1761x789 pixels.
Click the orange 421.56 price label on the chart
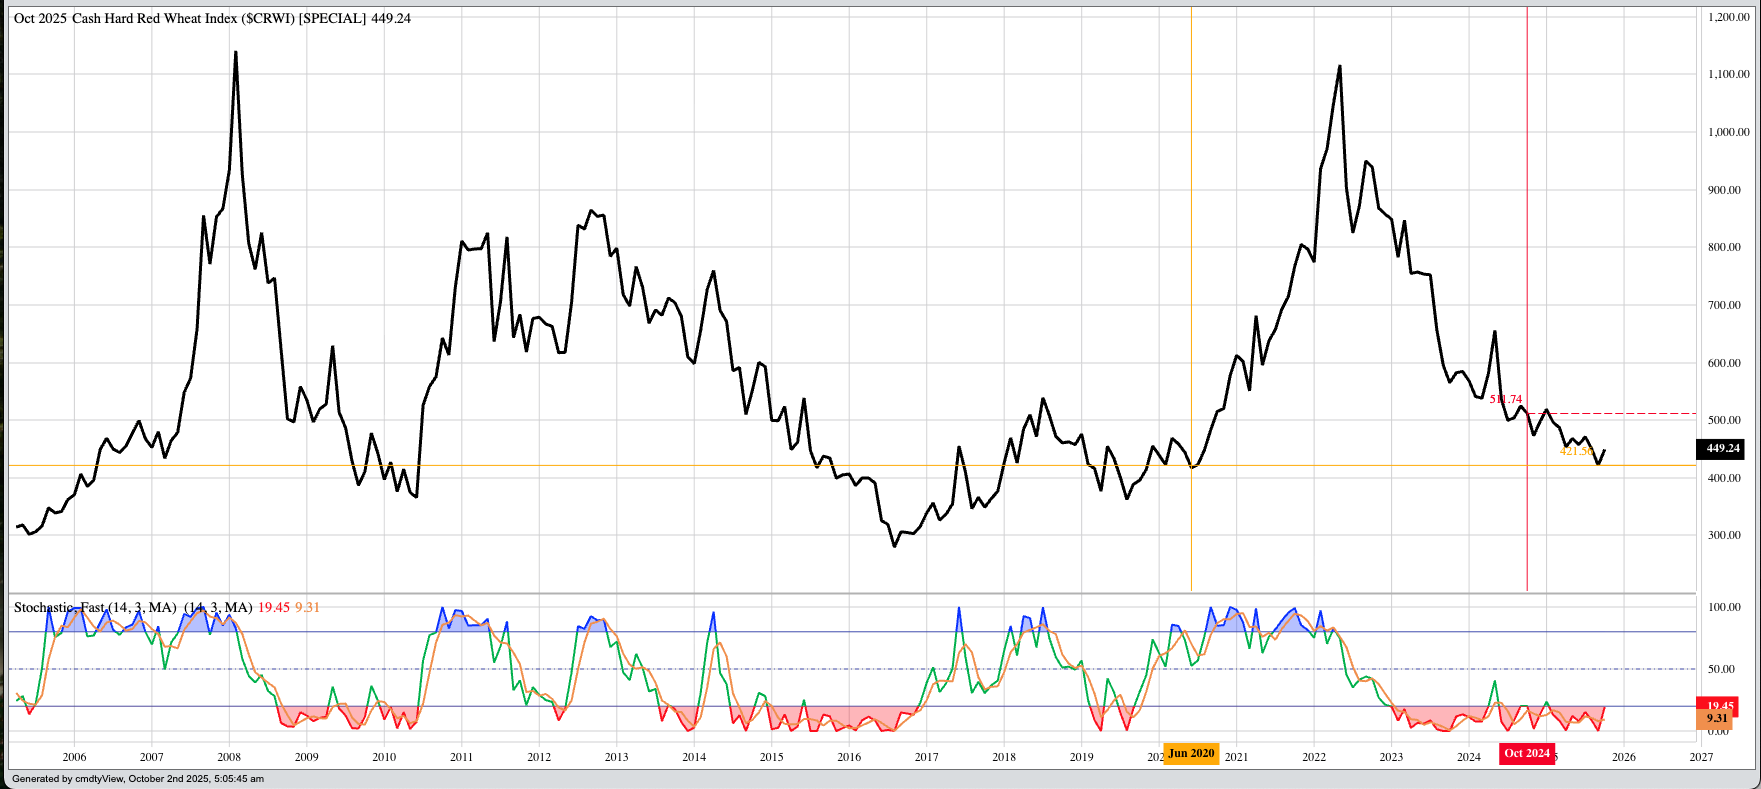tap(1577, 451)
